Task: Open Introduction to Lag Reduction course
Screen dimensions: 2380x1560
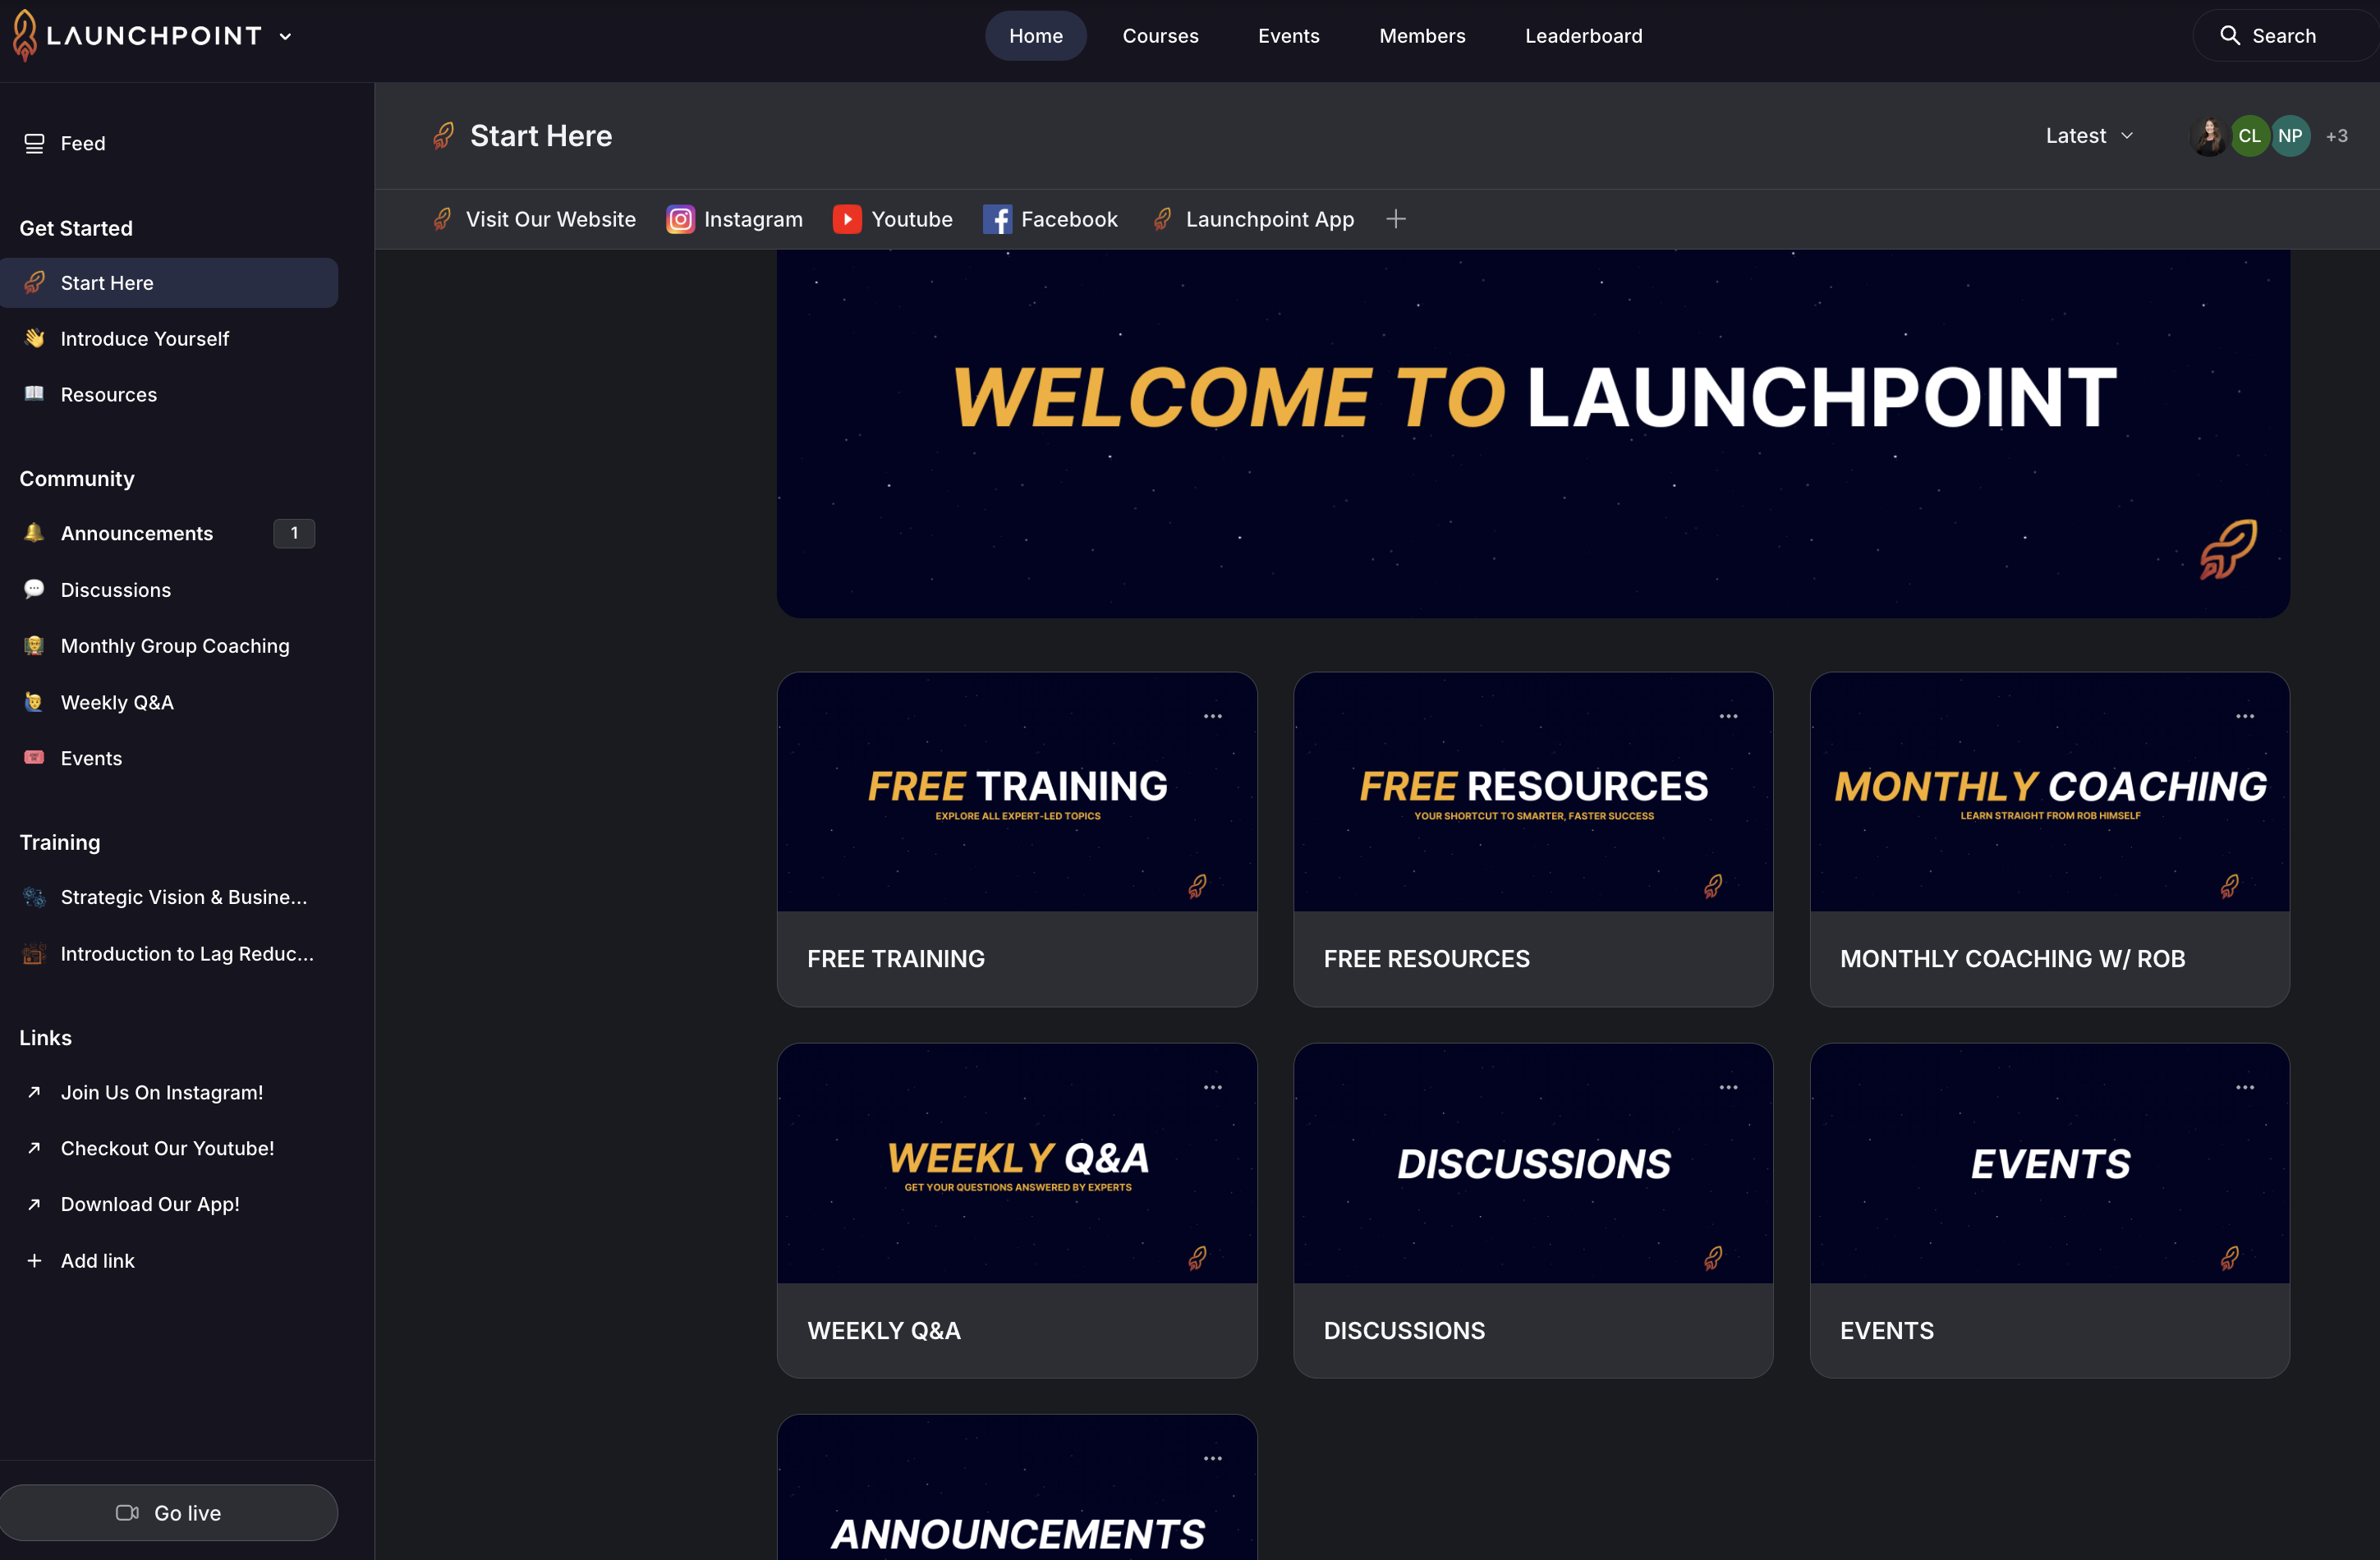Action: [169, 954]
